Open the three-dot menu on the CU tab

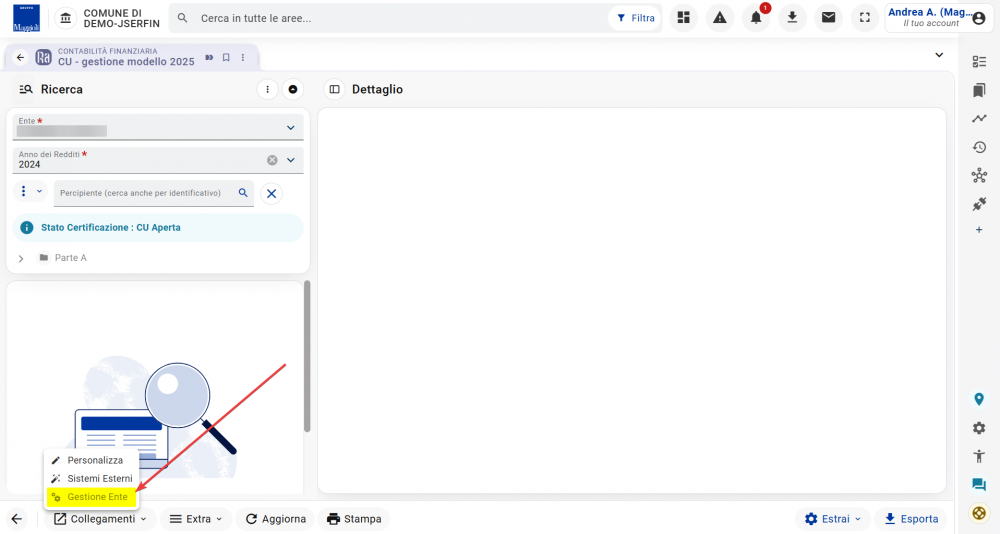pyautogui.click(x=243, y=57)
